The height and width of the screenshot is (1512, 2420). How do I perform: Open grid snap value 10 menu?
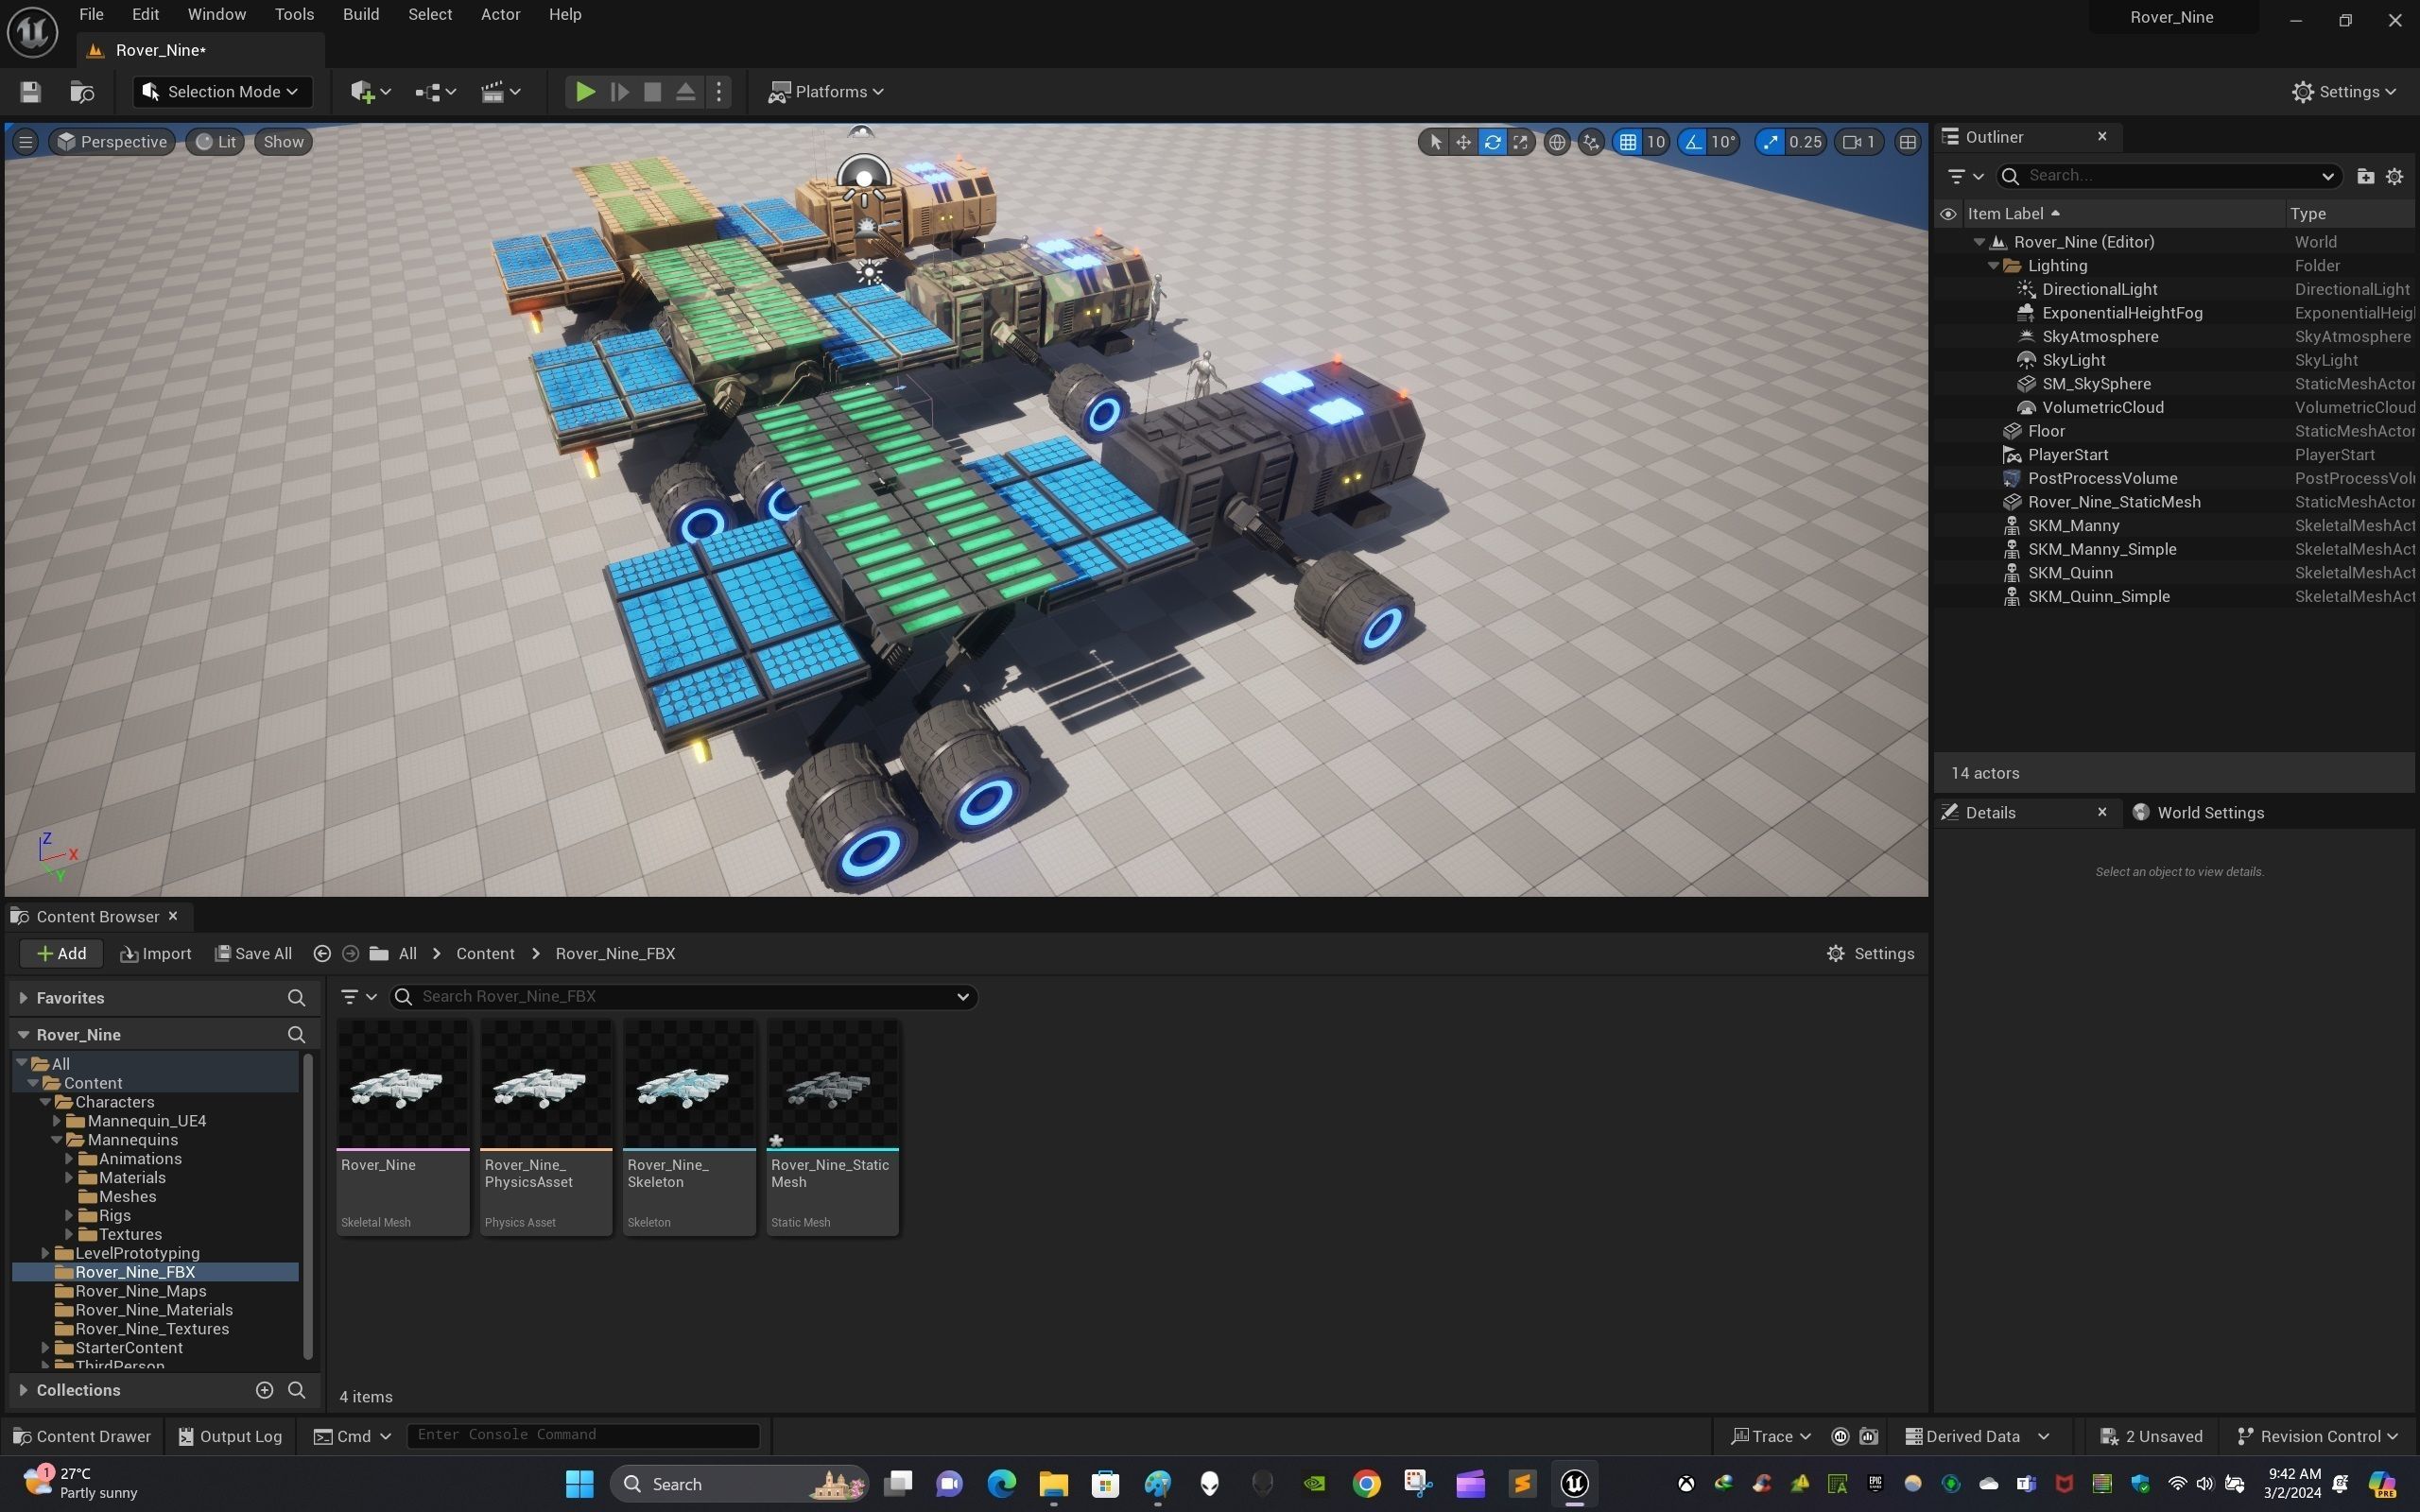(x=1656, y=142)
